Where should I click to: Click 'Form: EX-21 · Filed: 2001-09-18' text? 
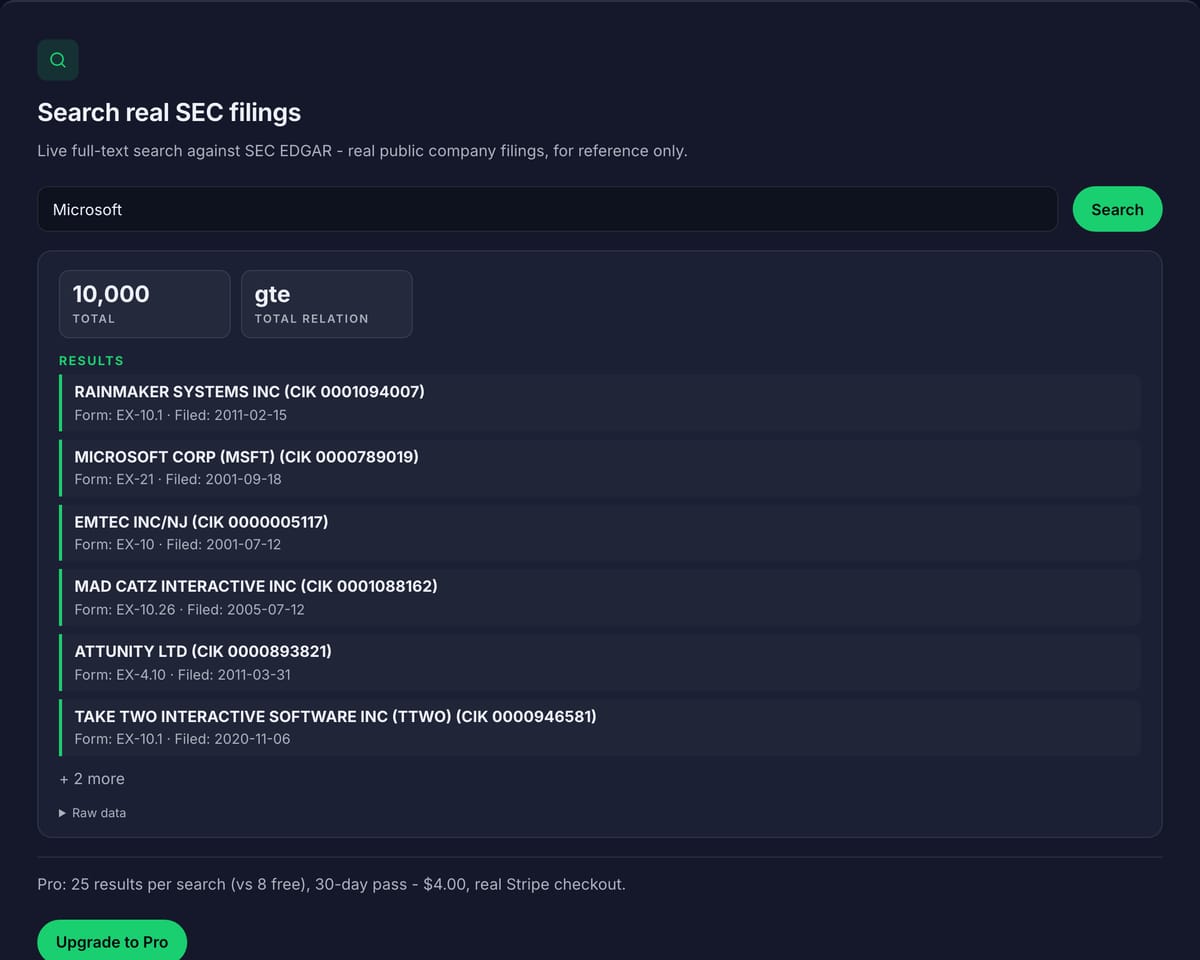click(178, 480)
